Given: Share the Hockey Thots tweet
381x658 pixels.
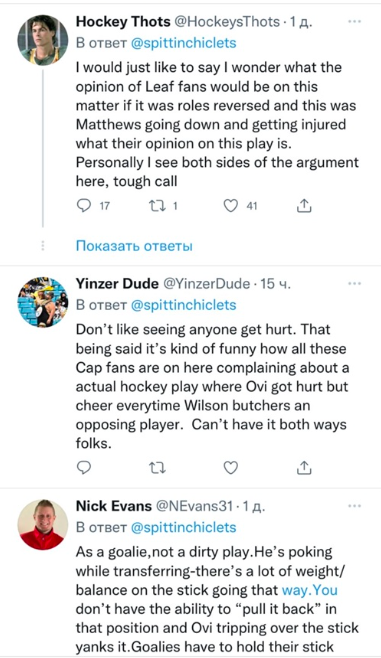Looking at the screenshot, I should coord(304,205).
